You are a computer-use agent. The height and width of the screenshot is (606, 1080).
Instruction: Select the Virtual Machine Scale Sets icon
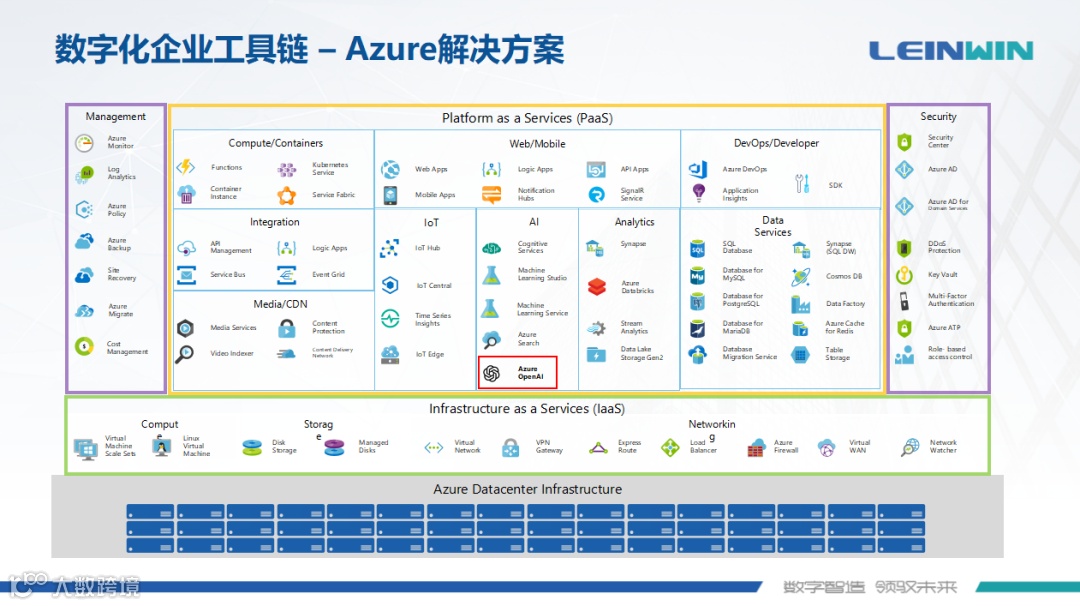(86, 448)
